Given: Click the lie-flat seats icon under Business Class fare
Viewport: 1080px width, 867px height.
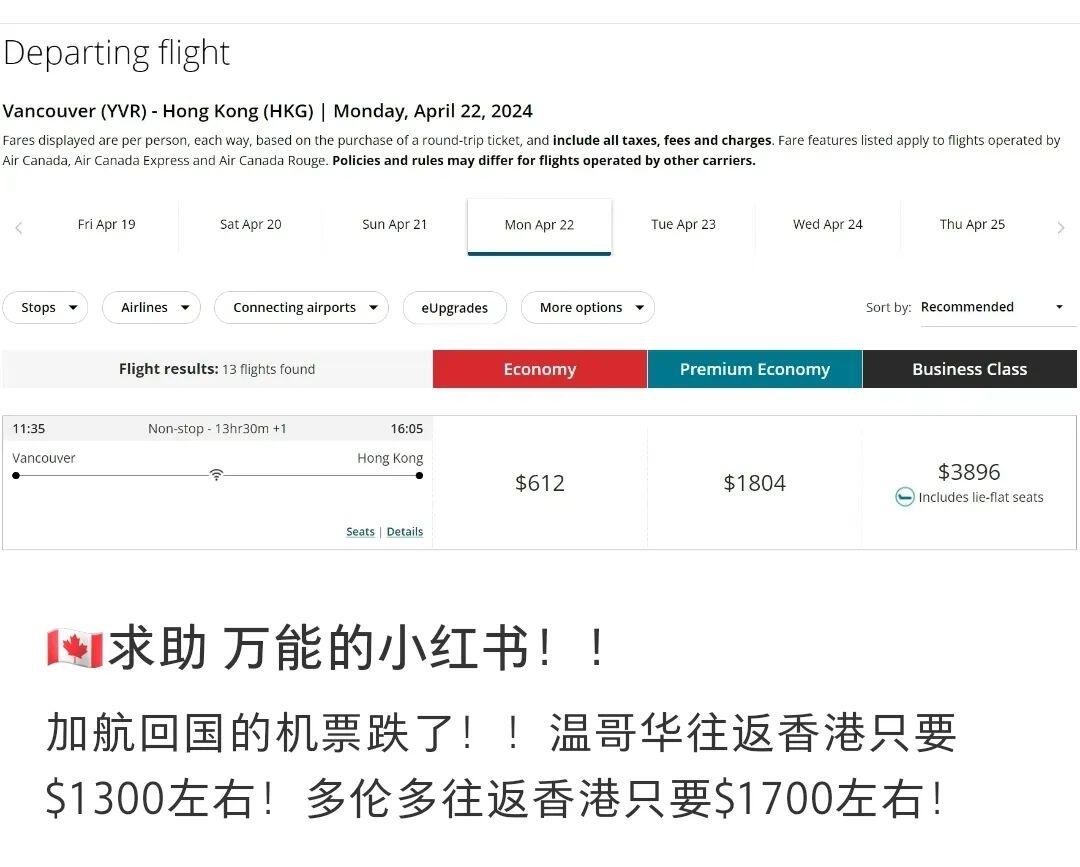Looking at the screenshot, I should pos(906,496).
